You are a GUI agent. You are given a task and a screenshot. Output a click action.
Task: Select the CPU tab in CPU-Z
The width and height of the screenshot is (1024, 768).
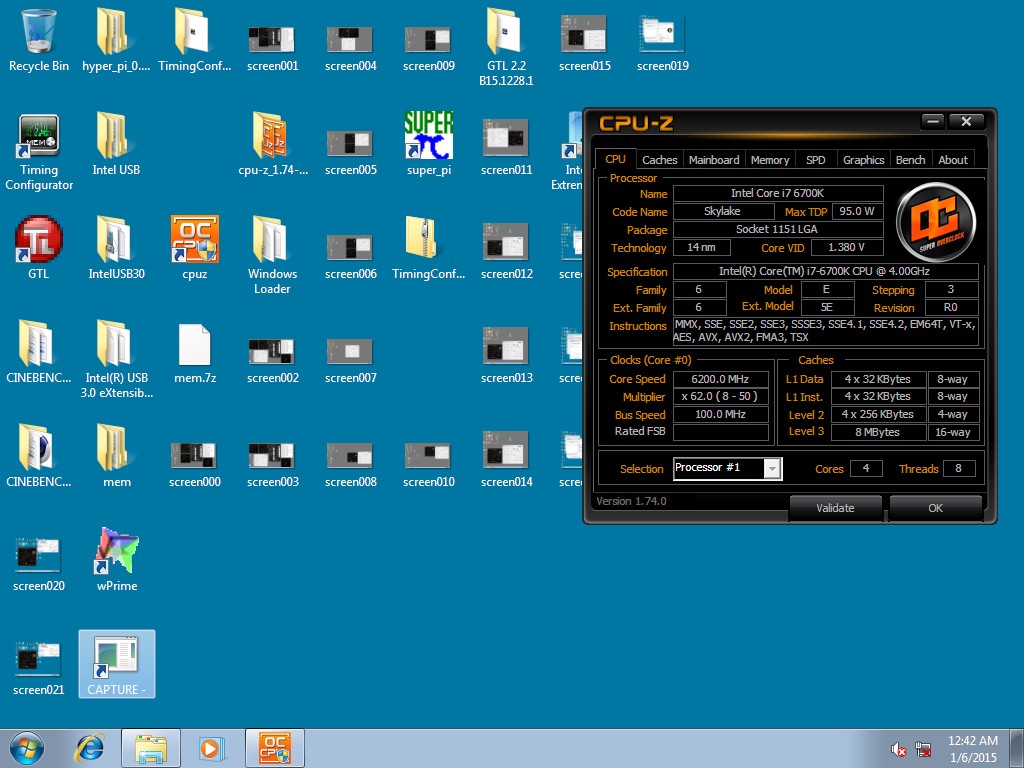click(615, 159)
